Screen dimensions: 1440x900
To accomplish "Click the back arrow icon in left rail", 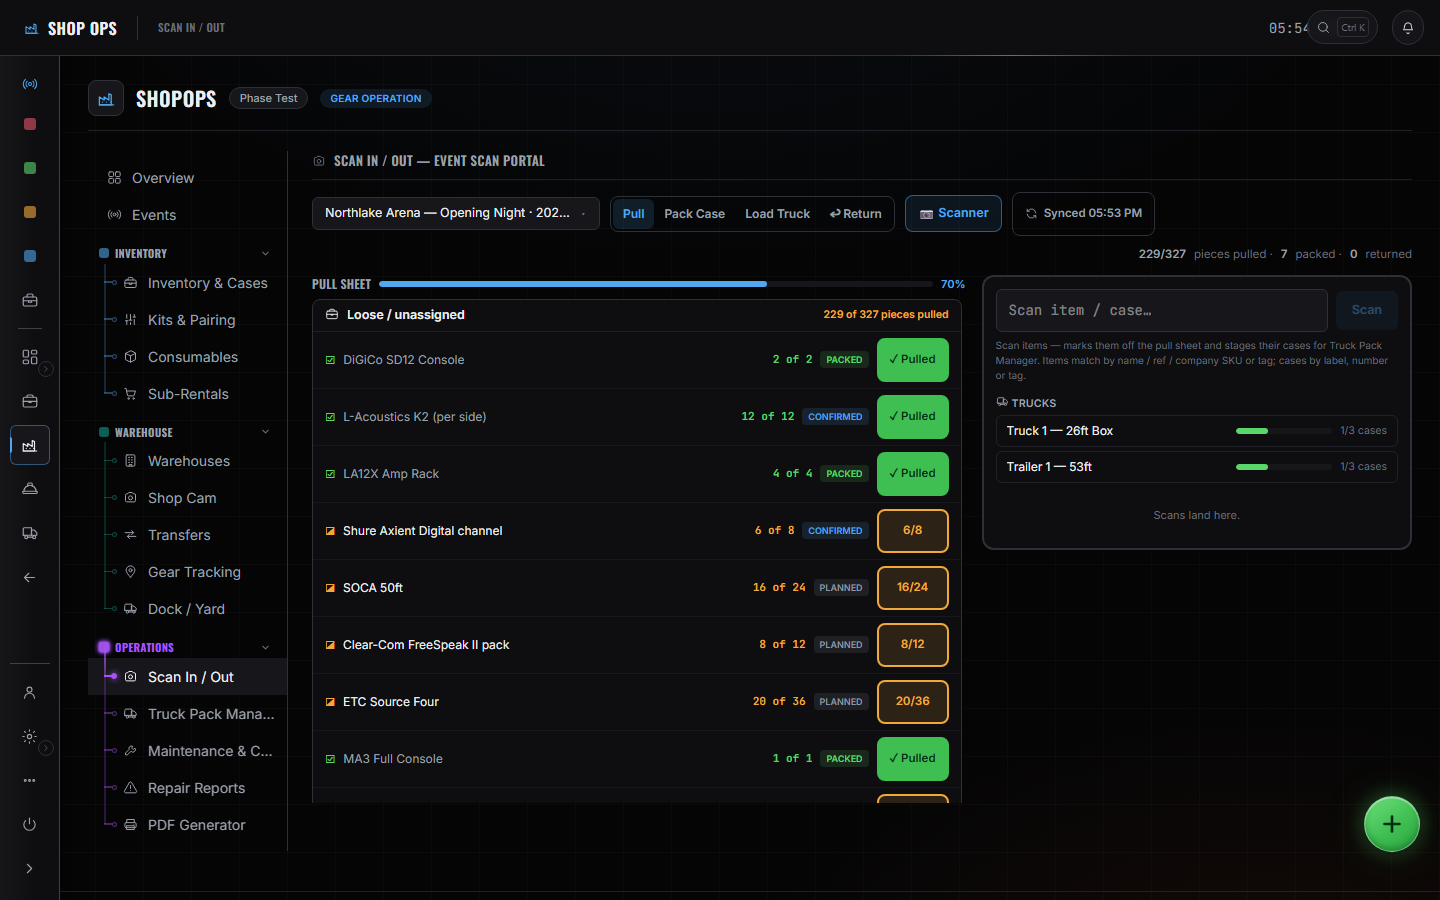I will (30, 577).
